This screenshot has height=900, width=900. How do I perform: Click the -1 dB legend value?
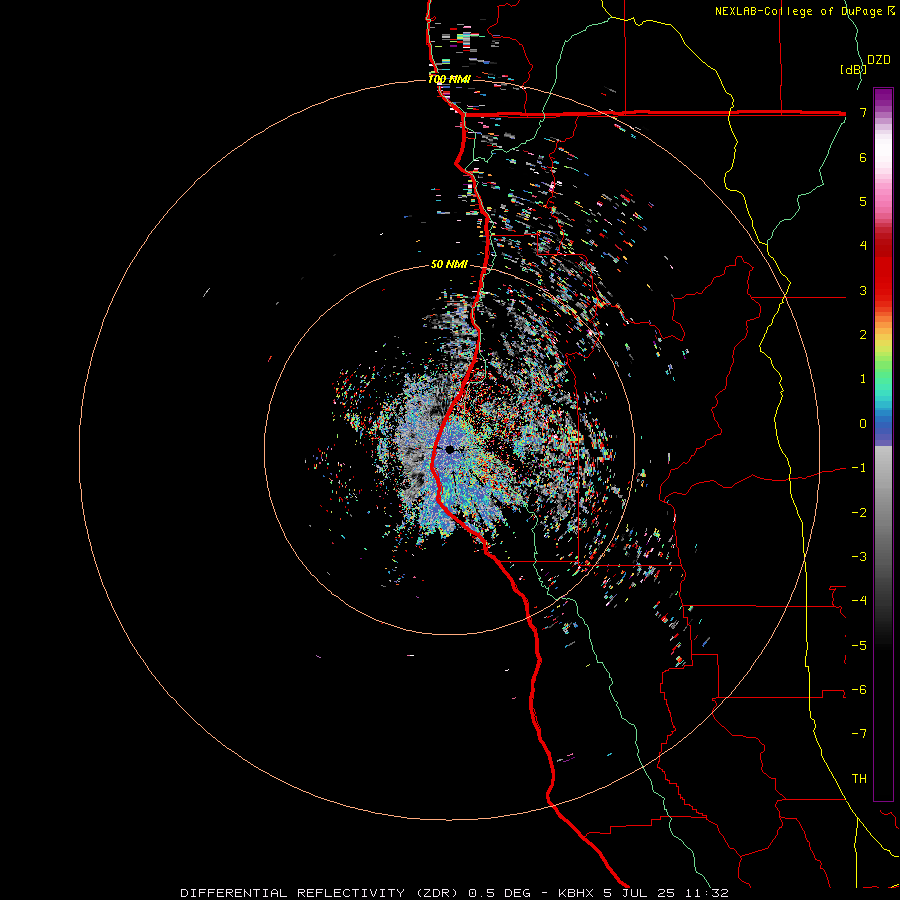coord(859,468)
